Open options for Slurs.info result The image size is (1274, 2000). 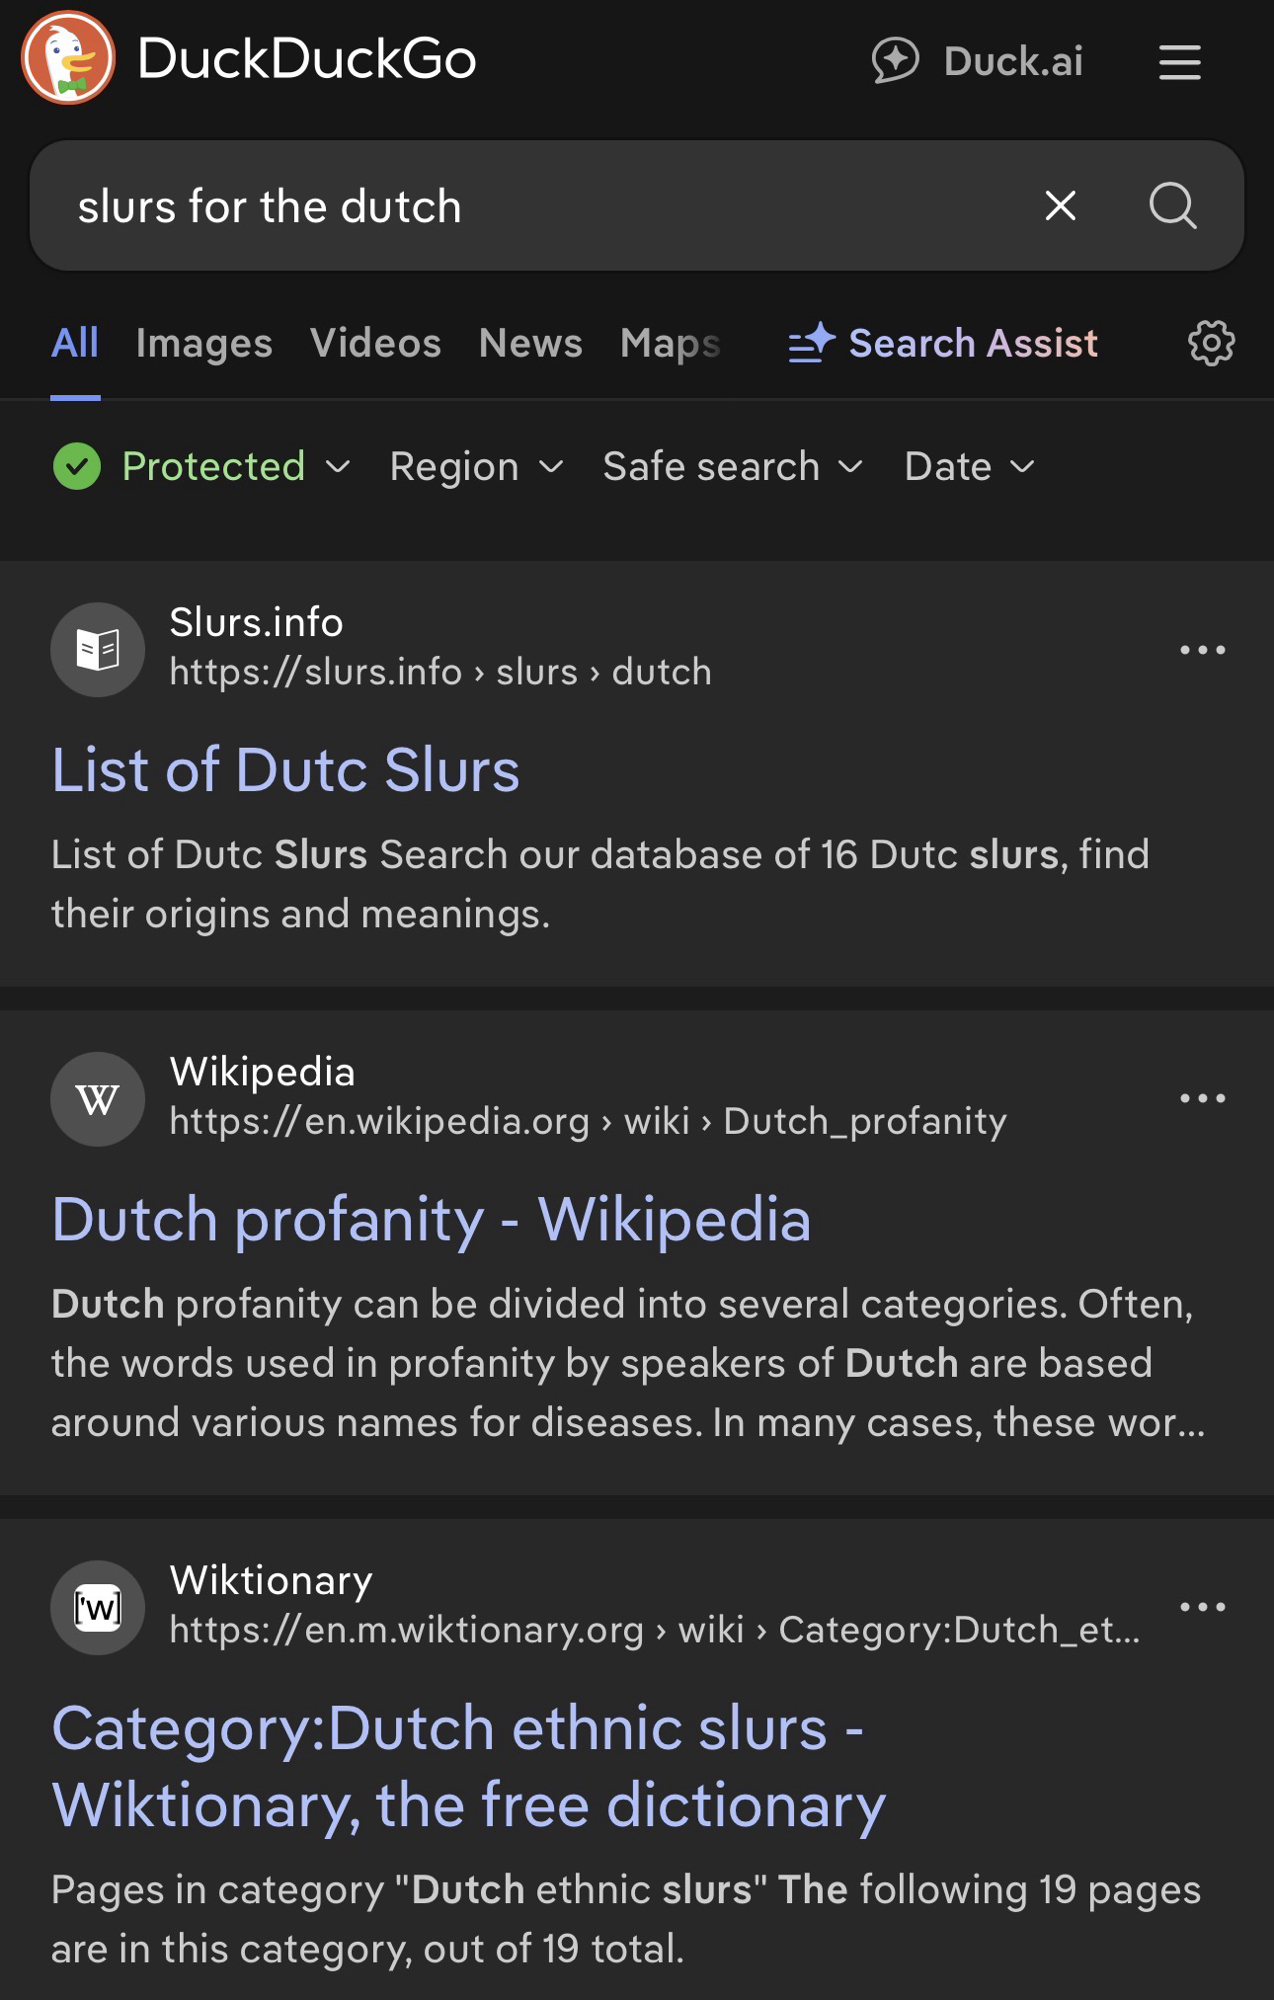pyautogui.click(x=1202, y=650)
